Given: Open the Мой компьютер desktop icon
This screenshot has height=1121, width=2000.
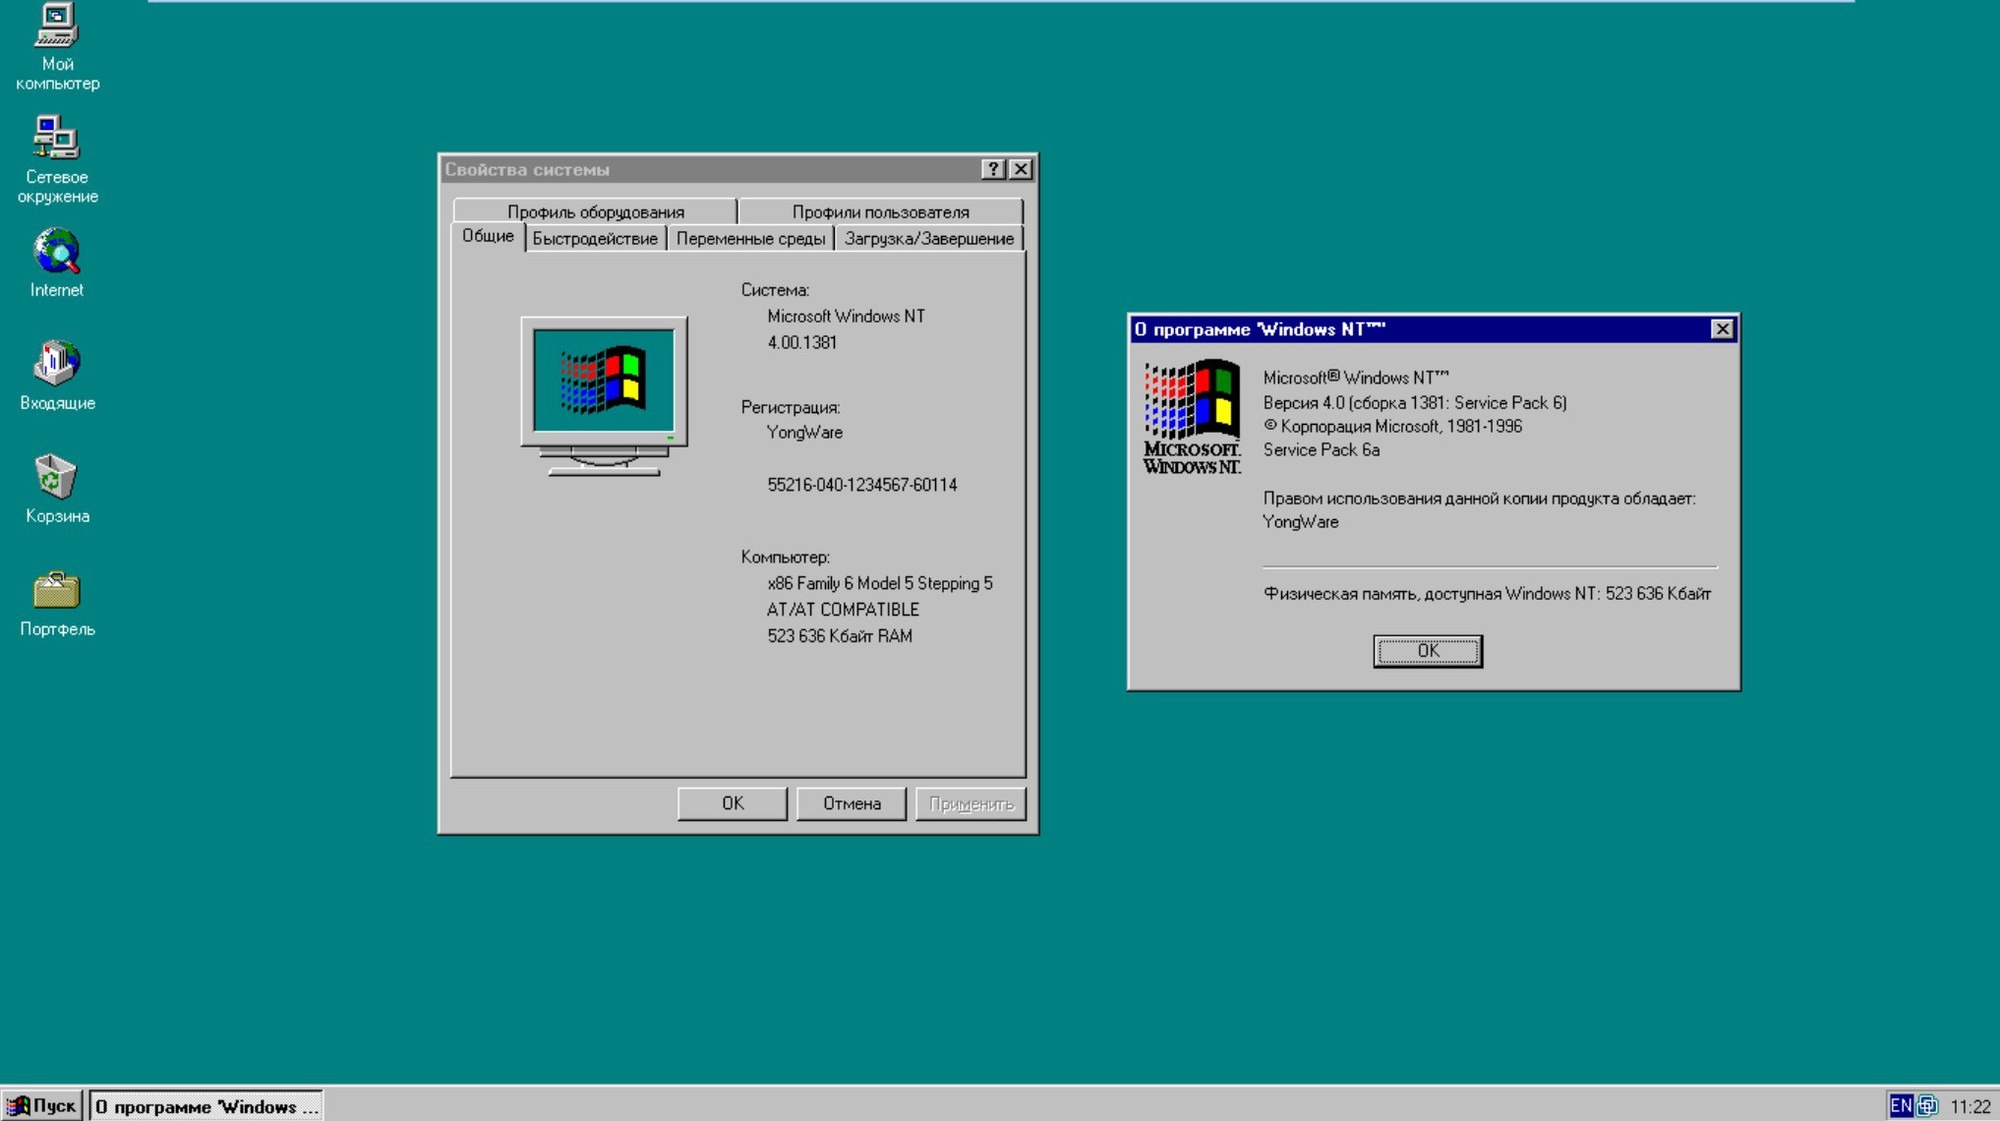Looking at the screenshot, I should (56, 27).
